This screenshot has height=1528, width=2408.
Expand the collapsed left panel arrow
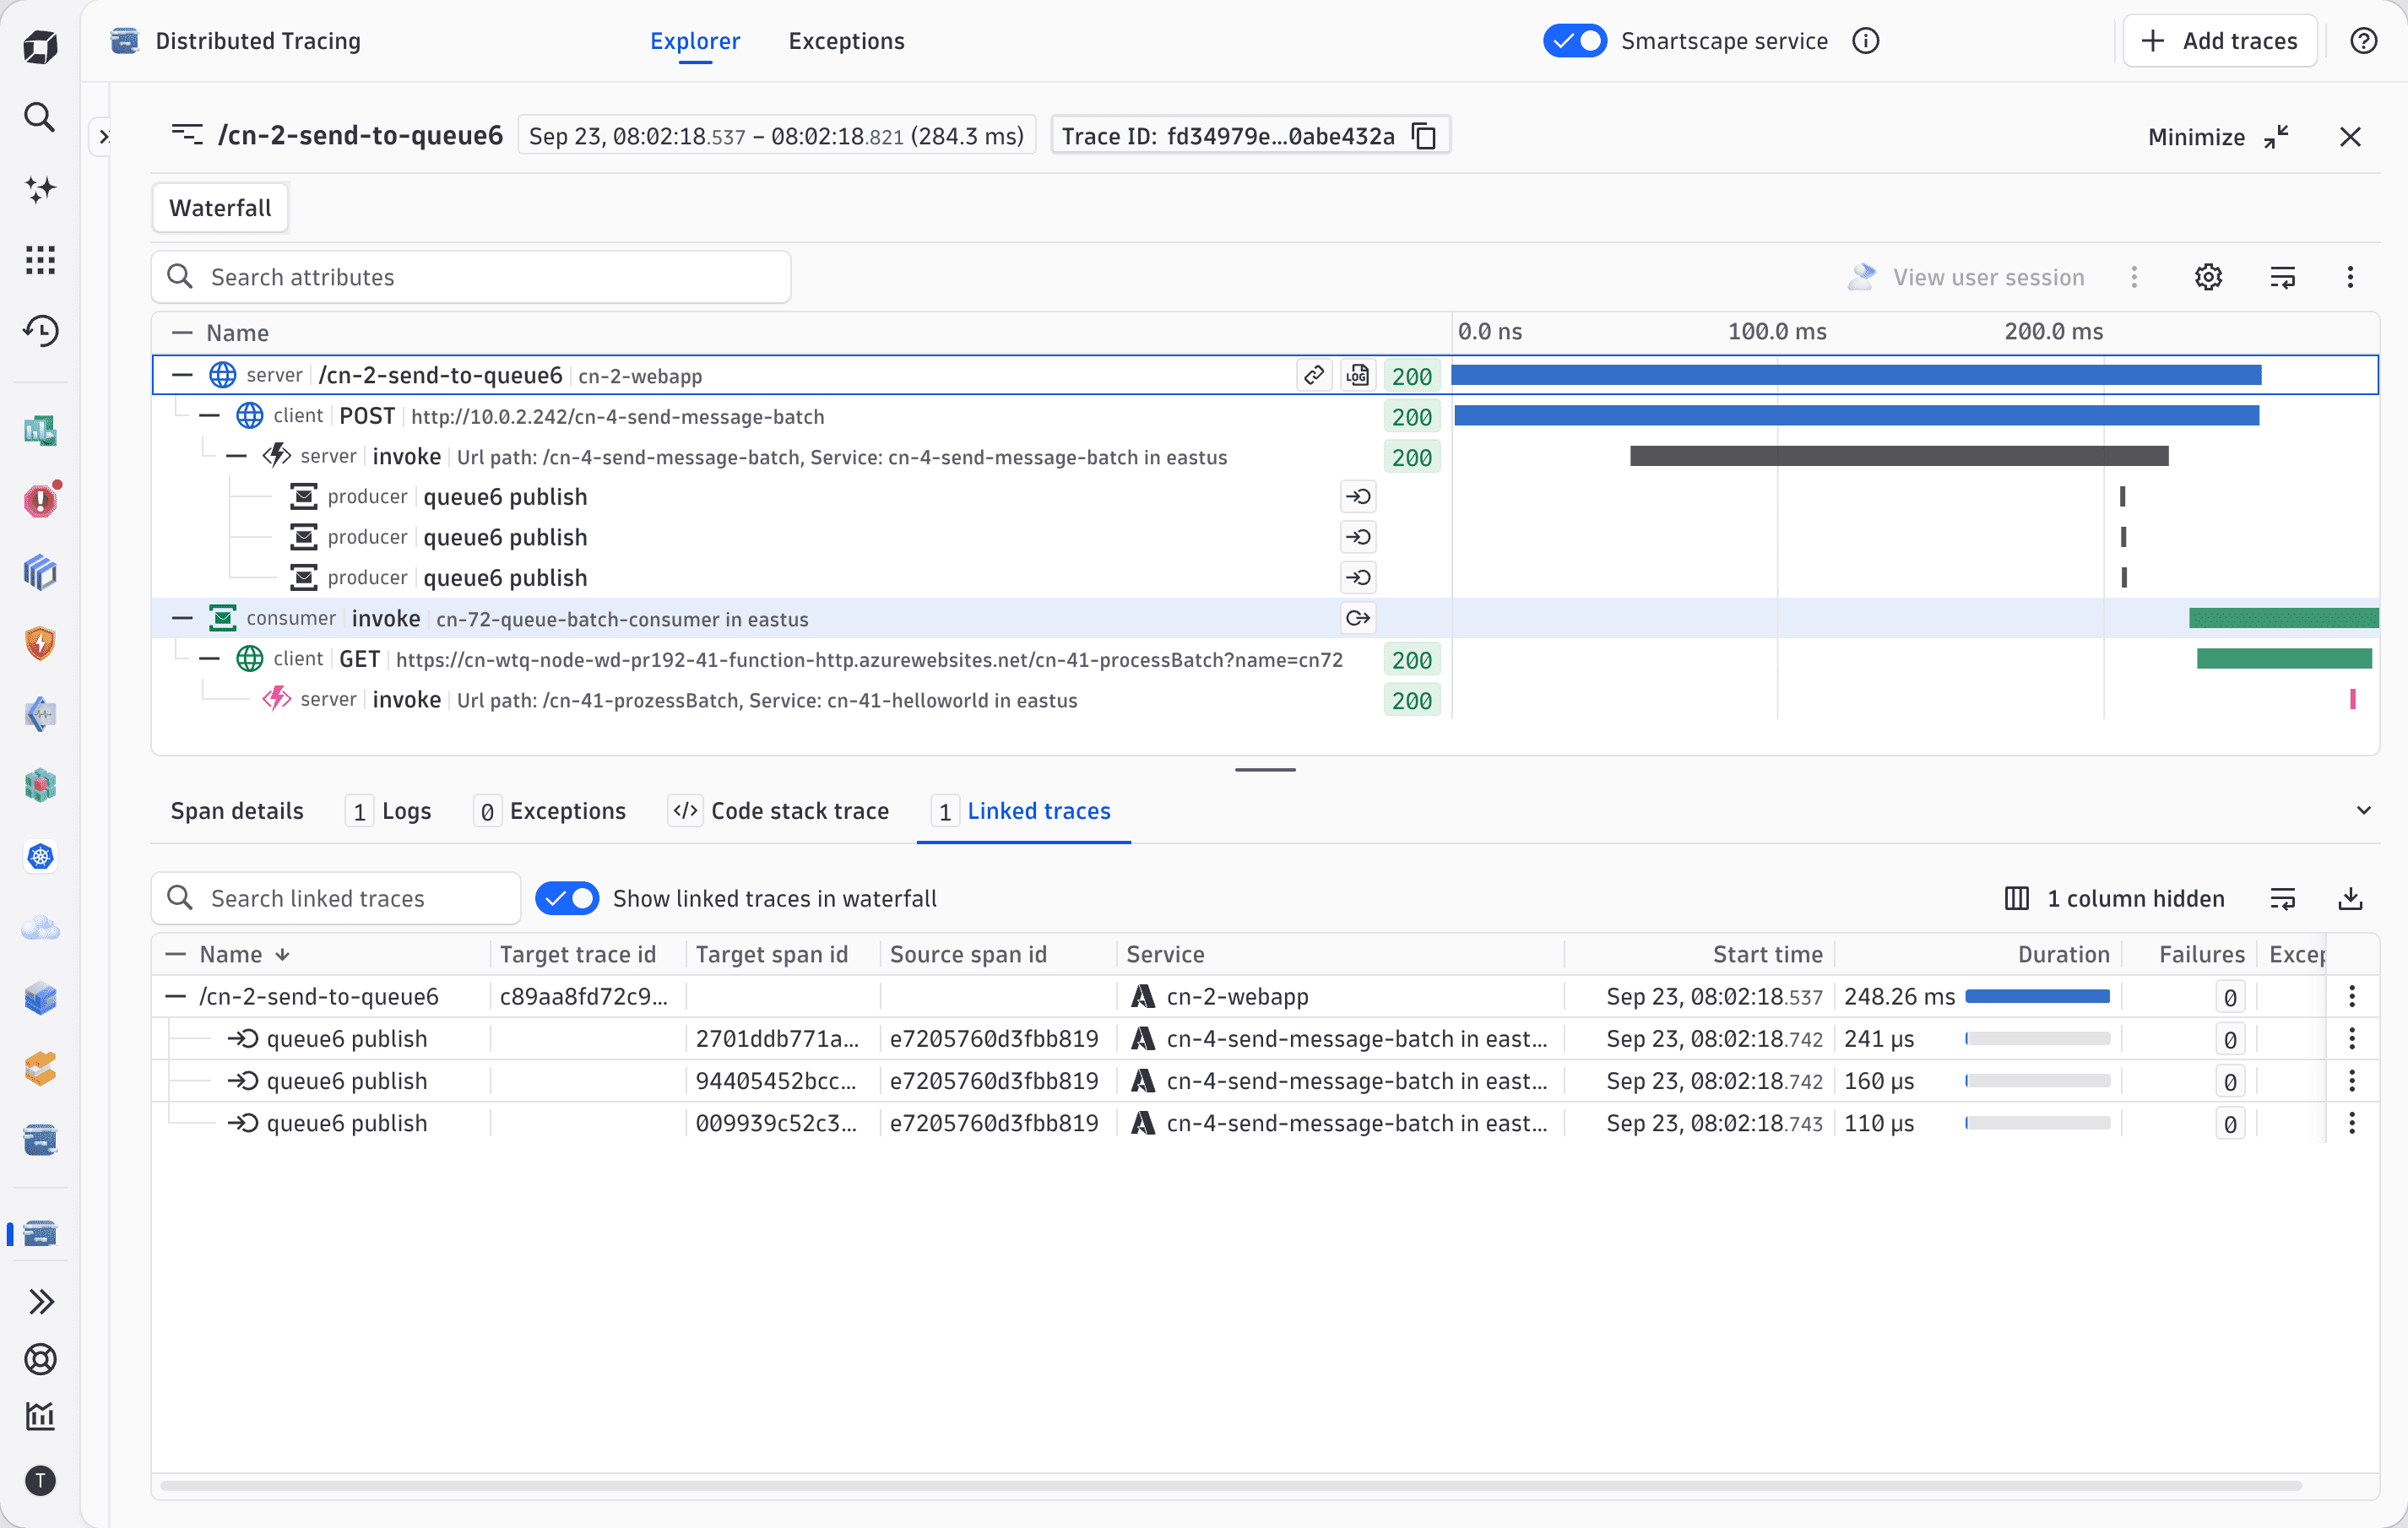tap(103, 136)
